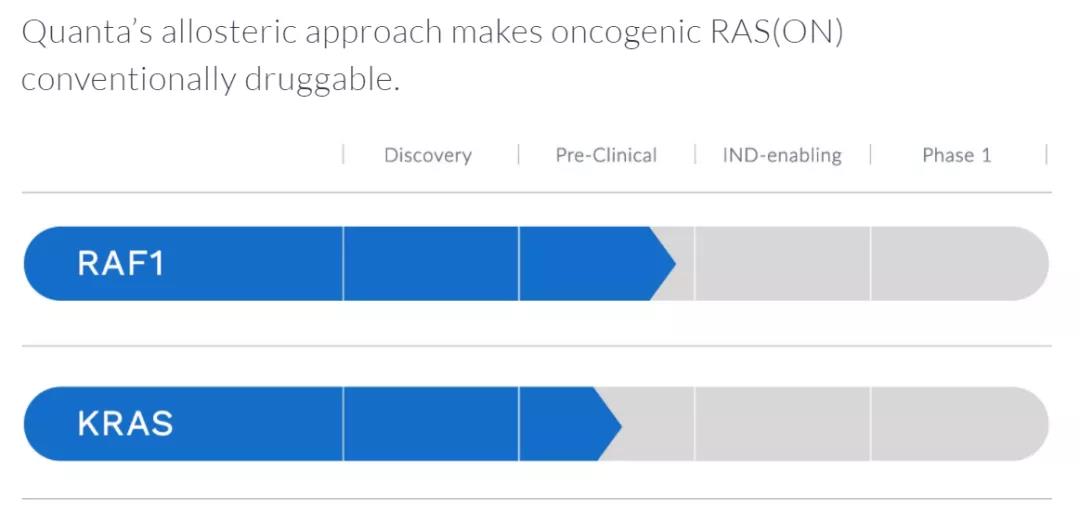1080x524 pixels.
Task: Select the KRAS bar's Discovery segment
Action: pos(430,425)
